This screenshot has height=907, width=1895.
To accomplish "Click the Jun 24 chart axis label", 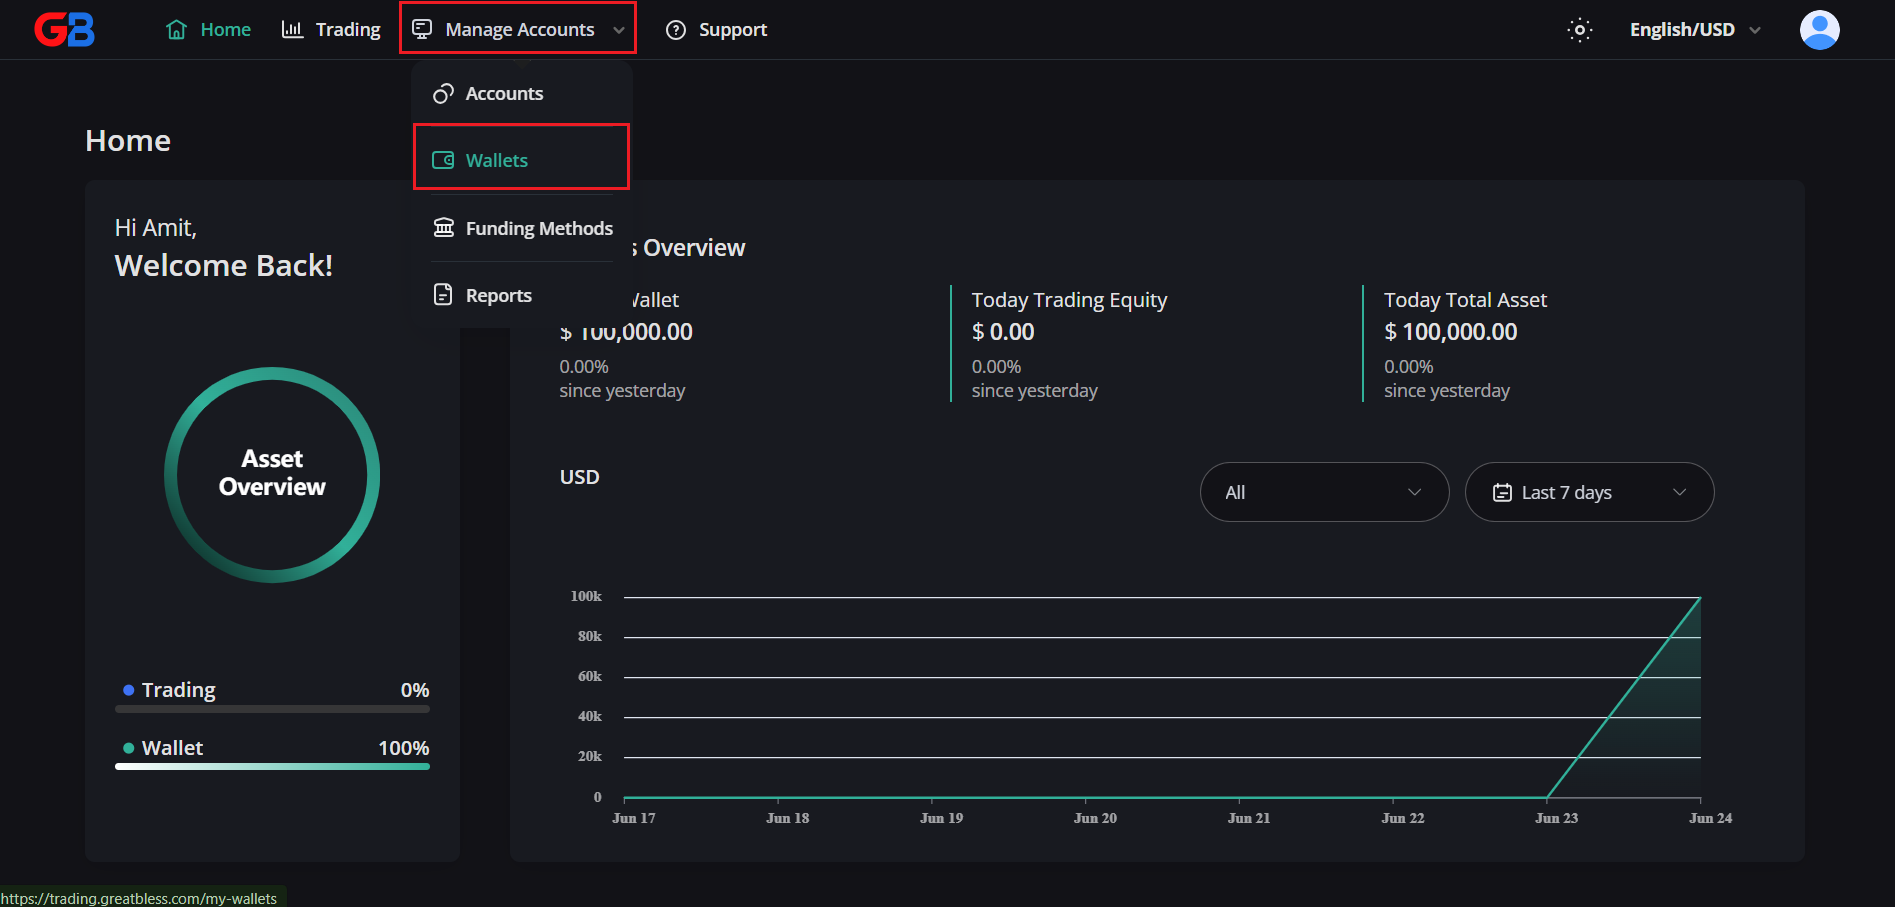I will coord(1710,818).
